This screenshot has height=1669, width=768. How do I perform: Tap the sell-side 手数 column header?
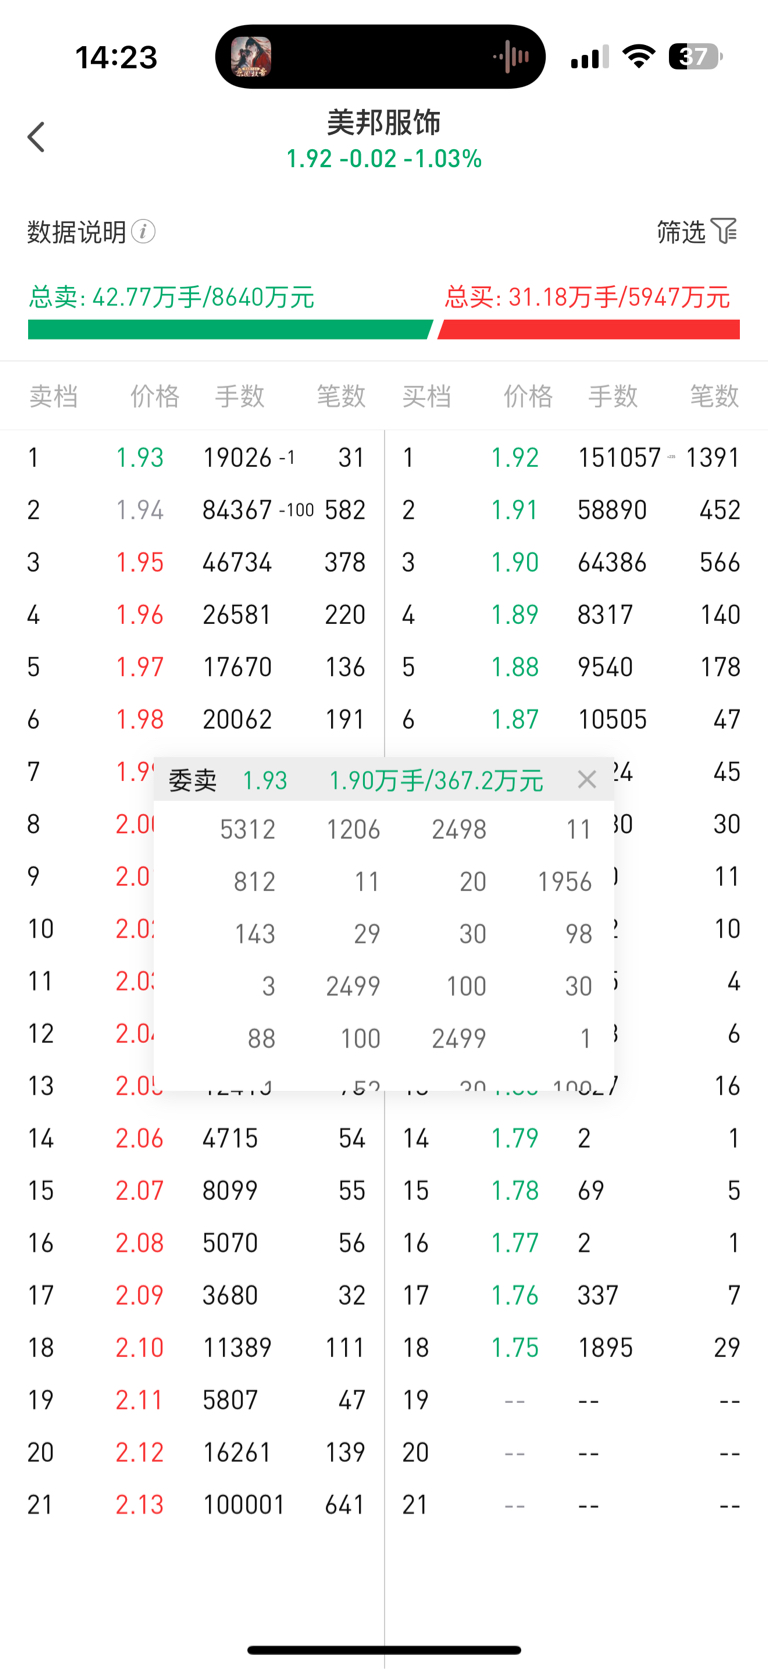[x=240, y=396]
